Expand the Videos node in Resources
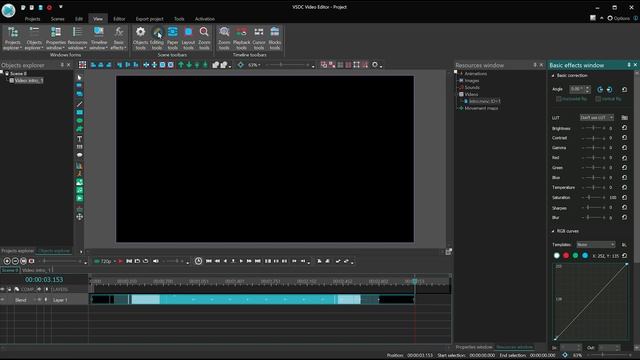Viewport: 640px width, 360px height. [458, 94]
